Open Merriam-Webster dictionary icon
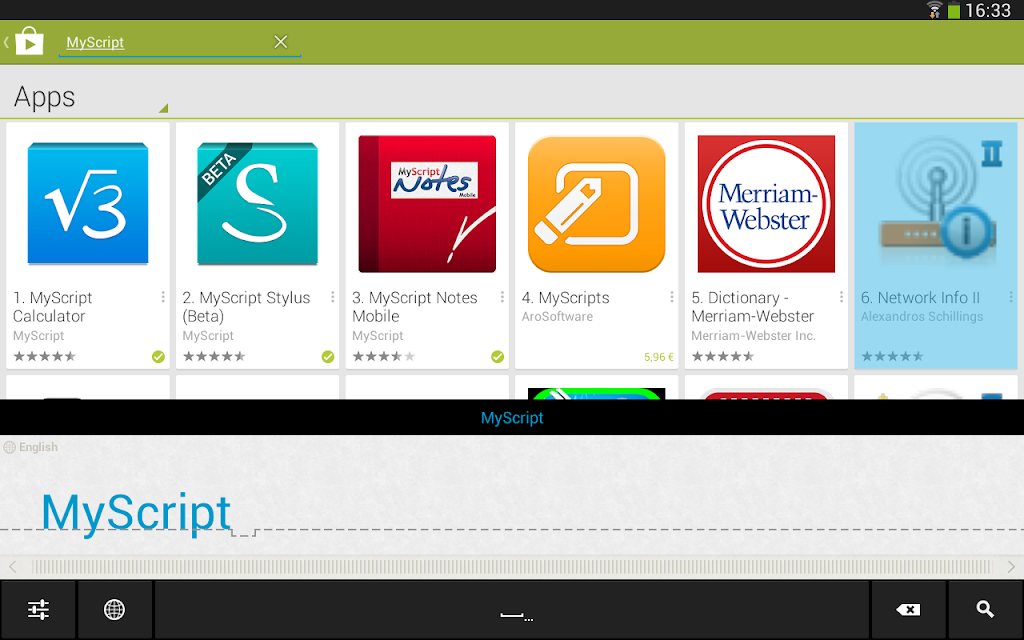 pyautogui.click(x=766, y=203)
